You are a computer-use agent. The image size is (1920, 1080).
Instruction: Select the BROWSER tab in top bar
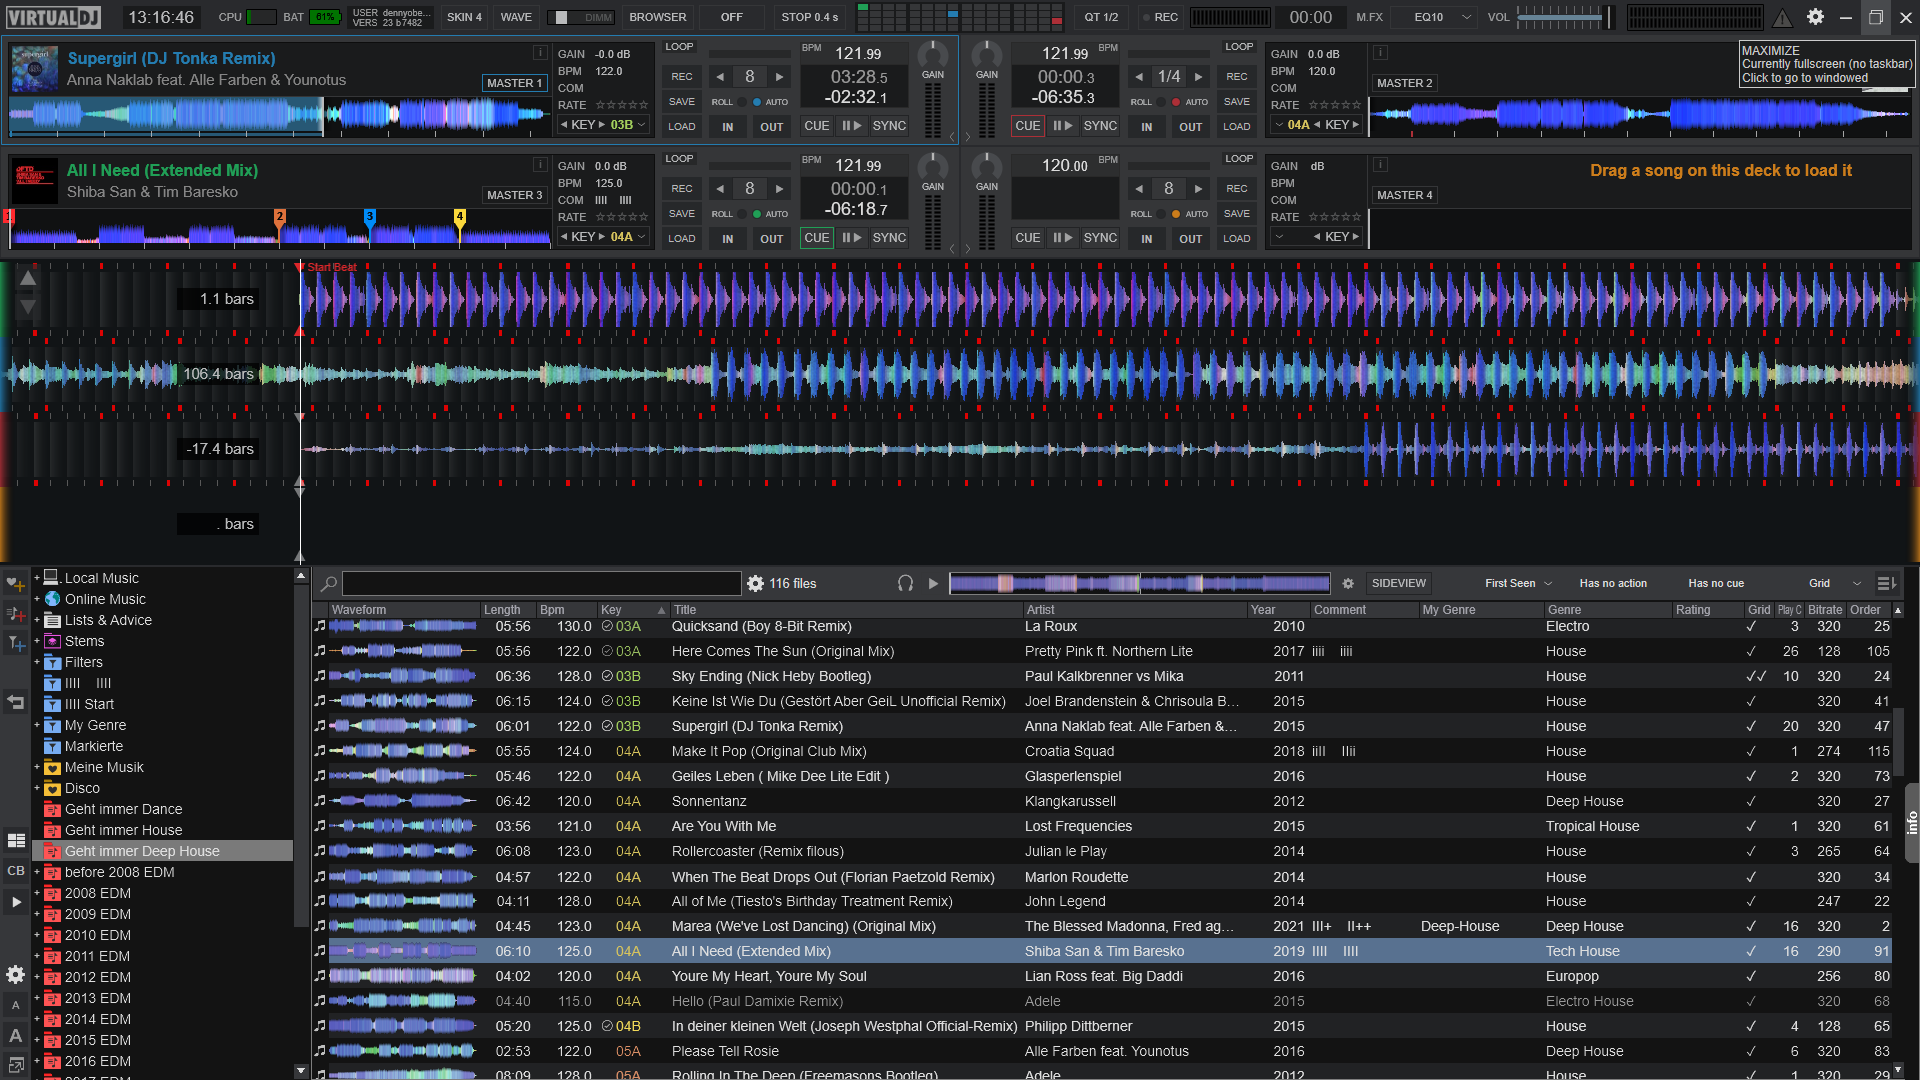[x=657, y=17]
